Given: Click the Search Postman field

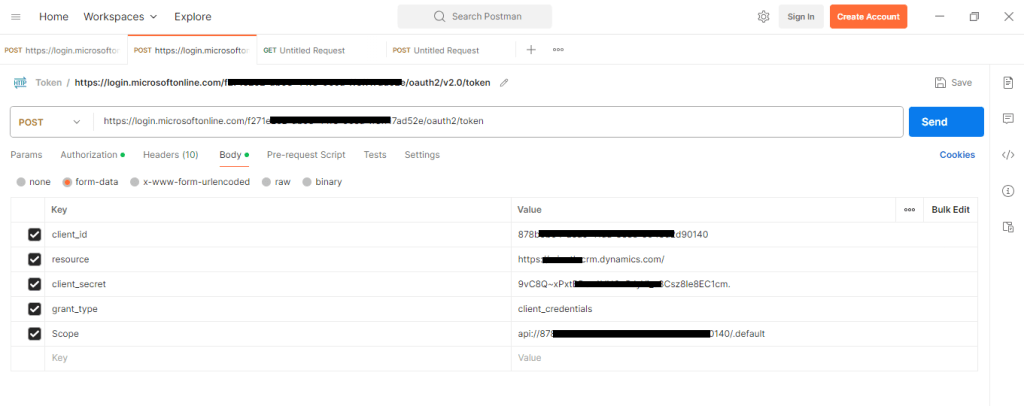Looking at the screenshot, I should tap(474, 17).
